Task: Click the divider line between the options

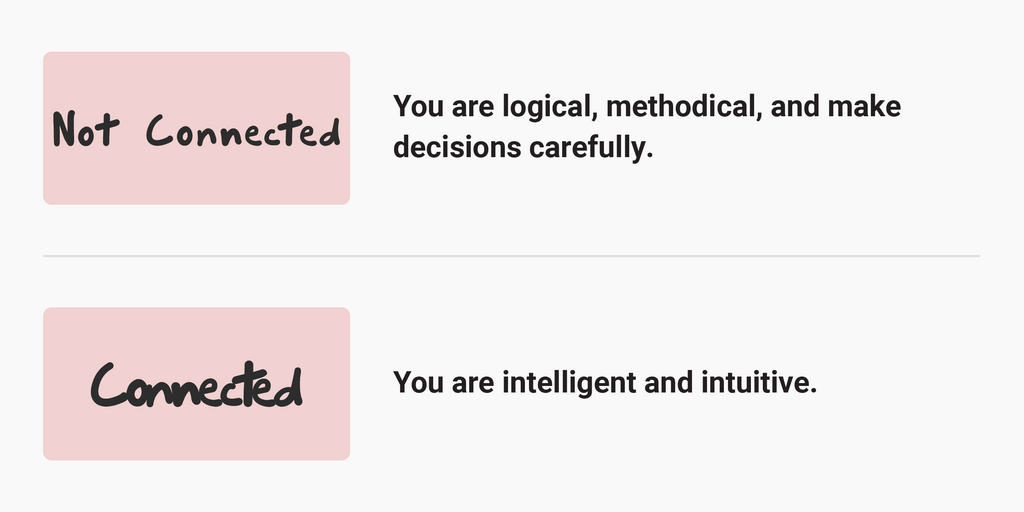Action: tap(511, 256)
